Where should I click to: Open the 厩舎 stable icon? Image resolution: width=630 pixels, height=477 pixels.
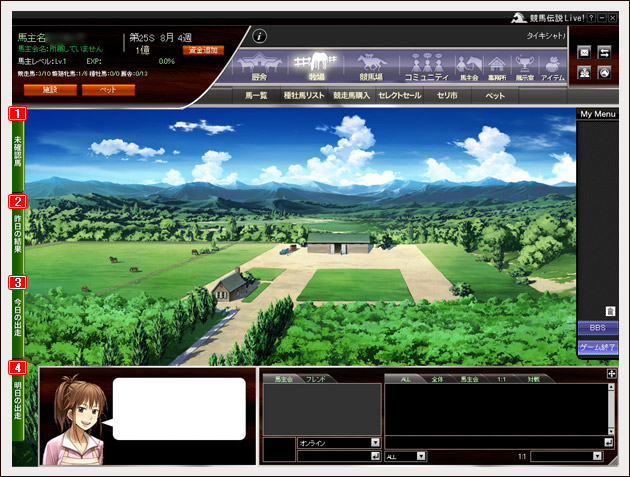(x=259, y=66)
